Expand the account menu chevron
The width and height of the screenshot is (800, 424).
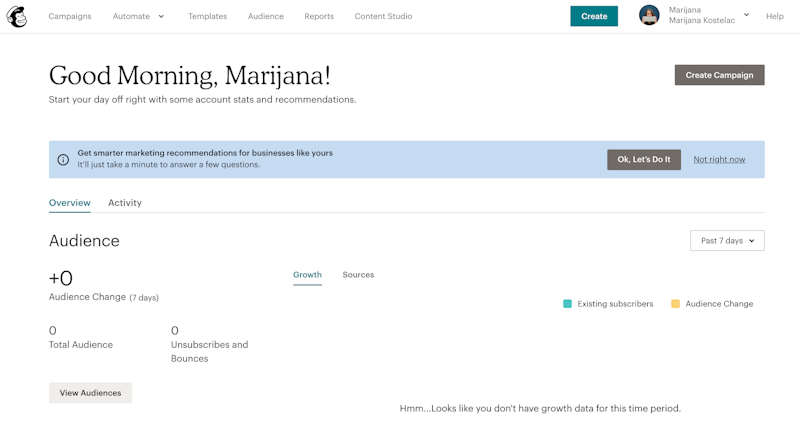pos(746,15)
